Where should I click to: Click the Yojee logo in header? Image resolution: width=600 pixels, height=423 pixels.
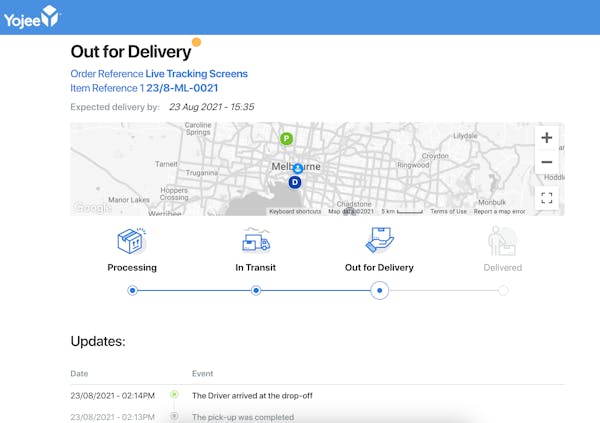[32, 17]
